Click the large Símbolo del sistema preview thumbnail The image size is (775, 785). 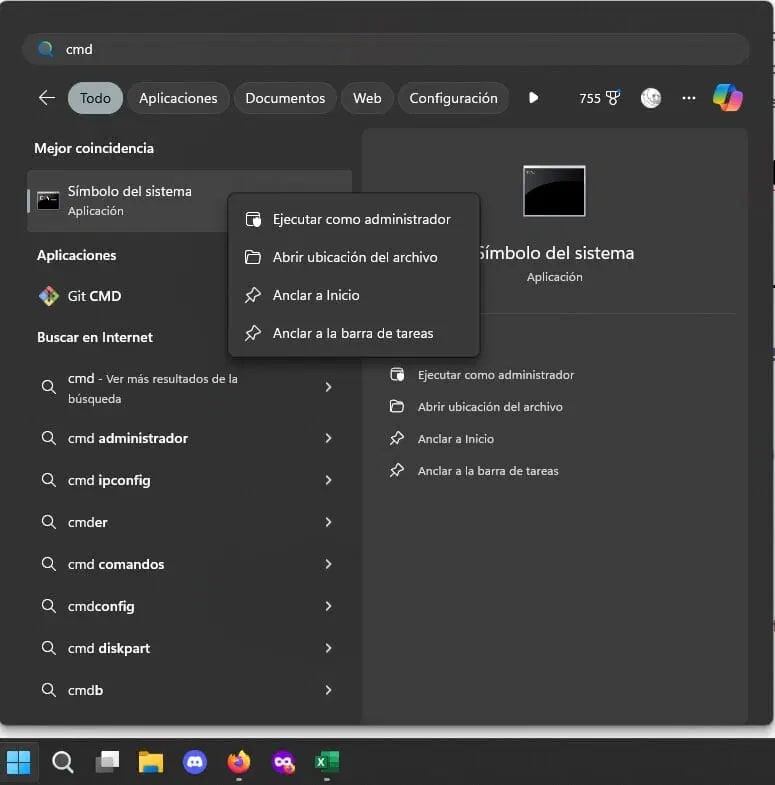click(x=554, y=191)
